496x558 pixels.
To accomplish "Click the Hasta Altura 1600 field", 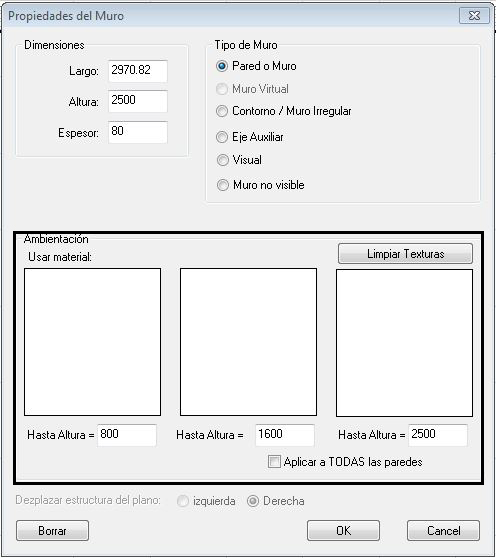I will point(285,435).
